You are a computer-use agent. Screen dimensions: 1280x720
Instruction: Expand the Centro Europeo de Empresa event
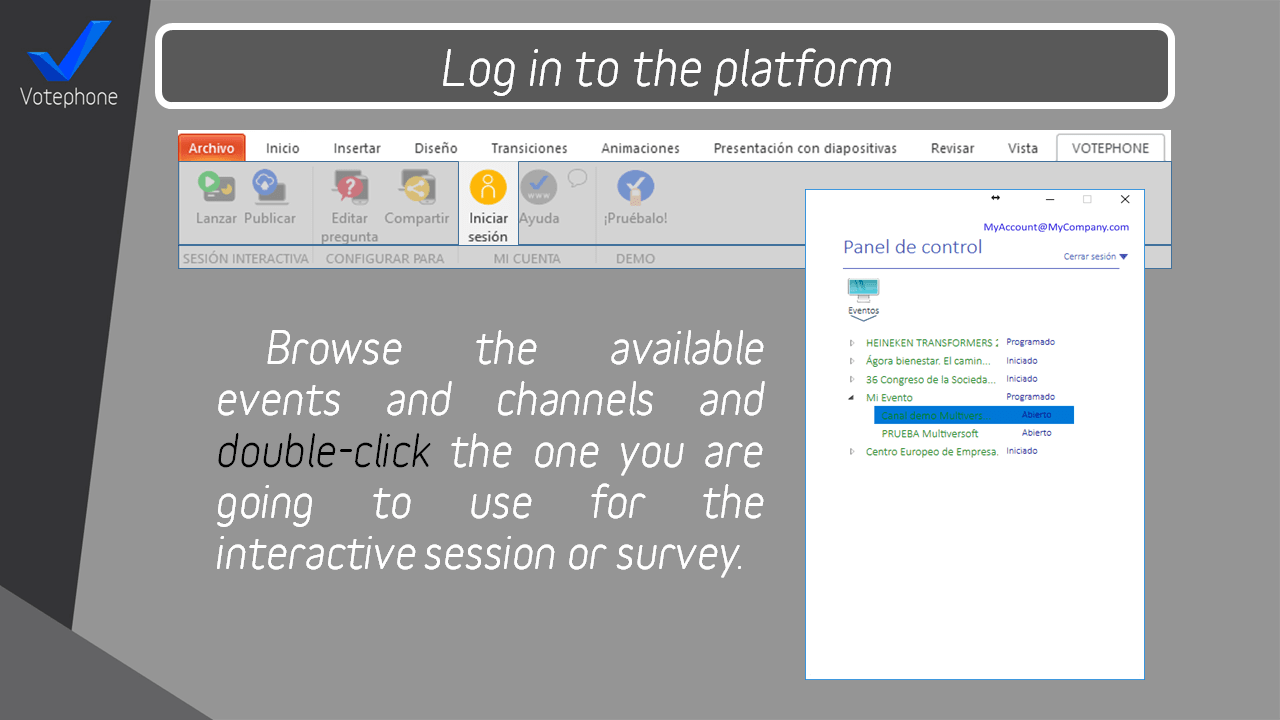coord(852,452)
